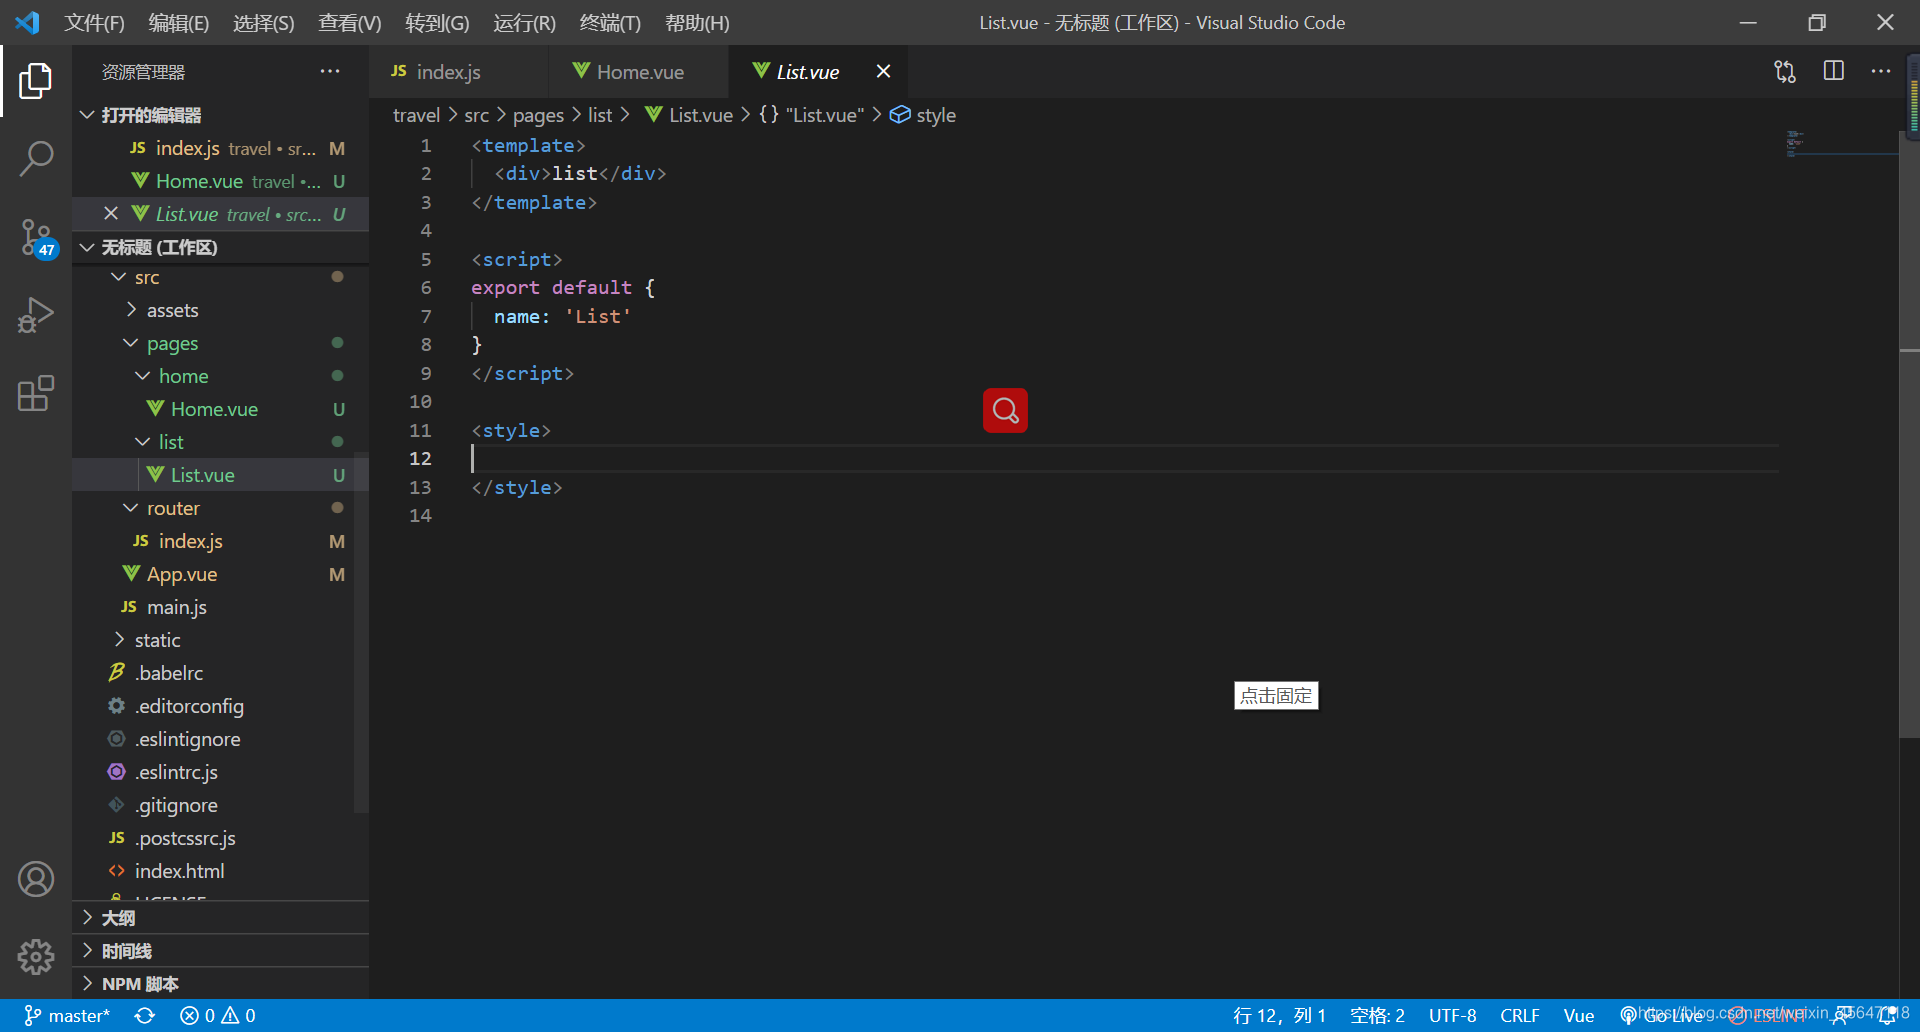Open the Explorer view in activity bar
This screenshot has width=1920, height=1032.
36,81
